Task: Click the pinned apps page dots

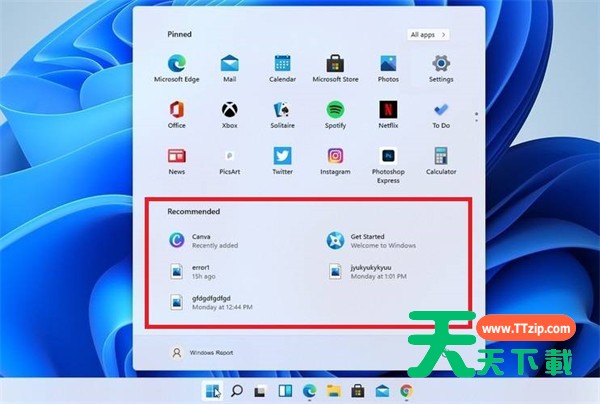Action: coord(476,117)
